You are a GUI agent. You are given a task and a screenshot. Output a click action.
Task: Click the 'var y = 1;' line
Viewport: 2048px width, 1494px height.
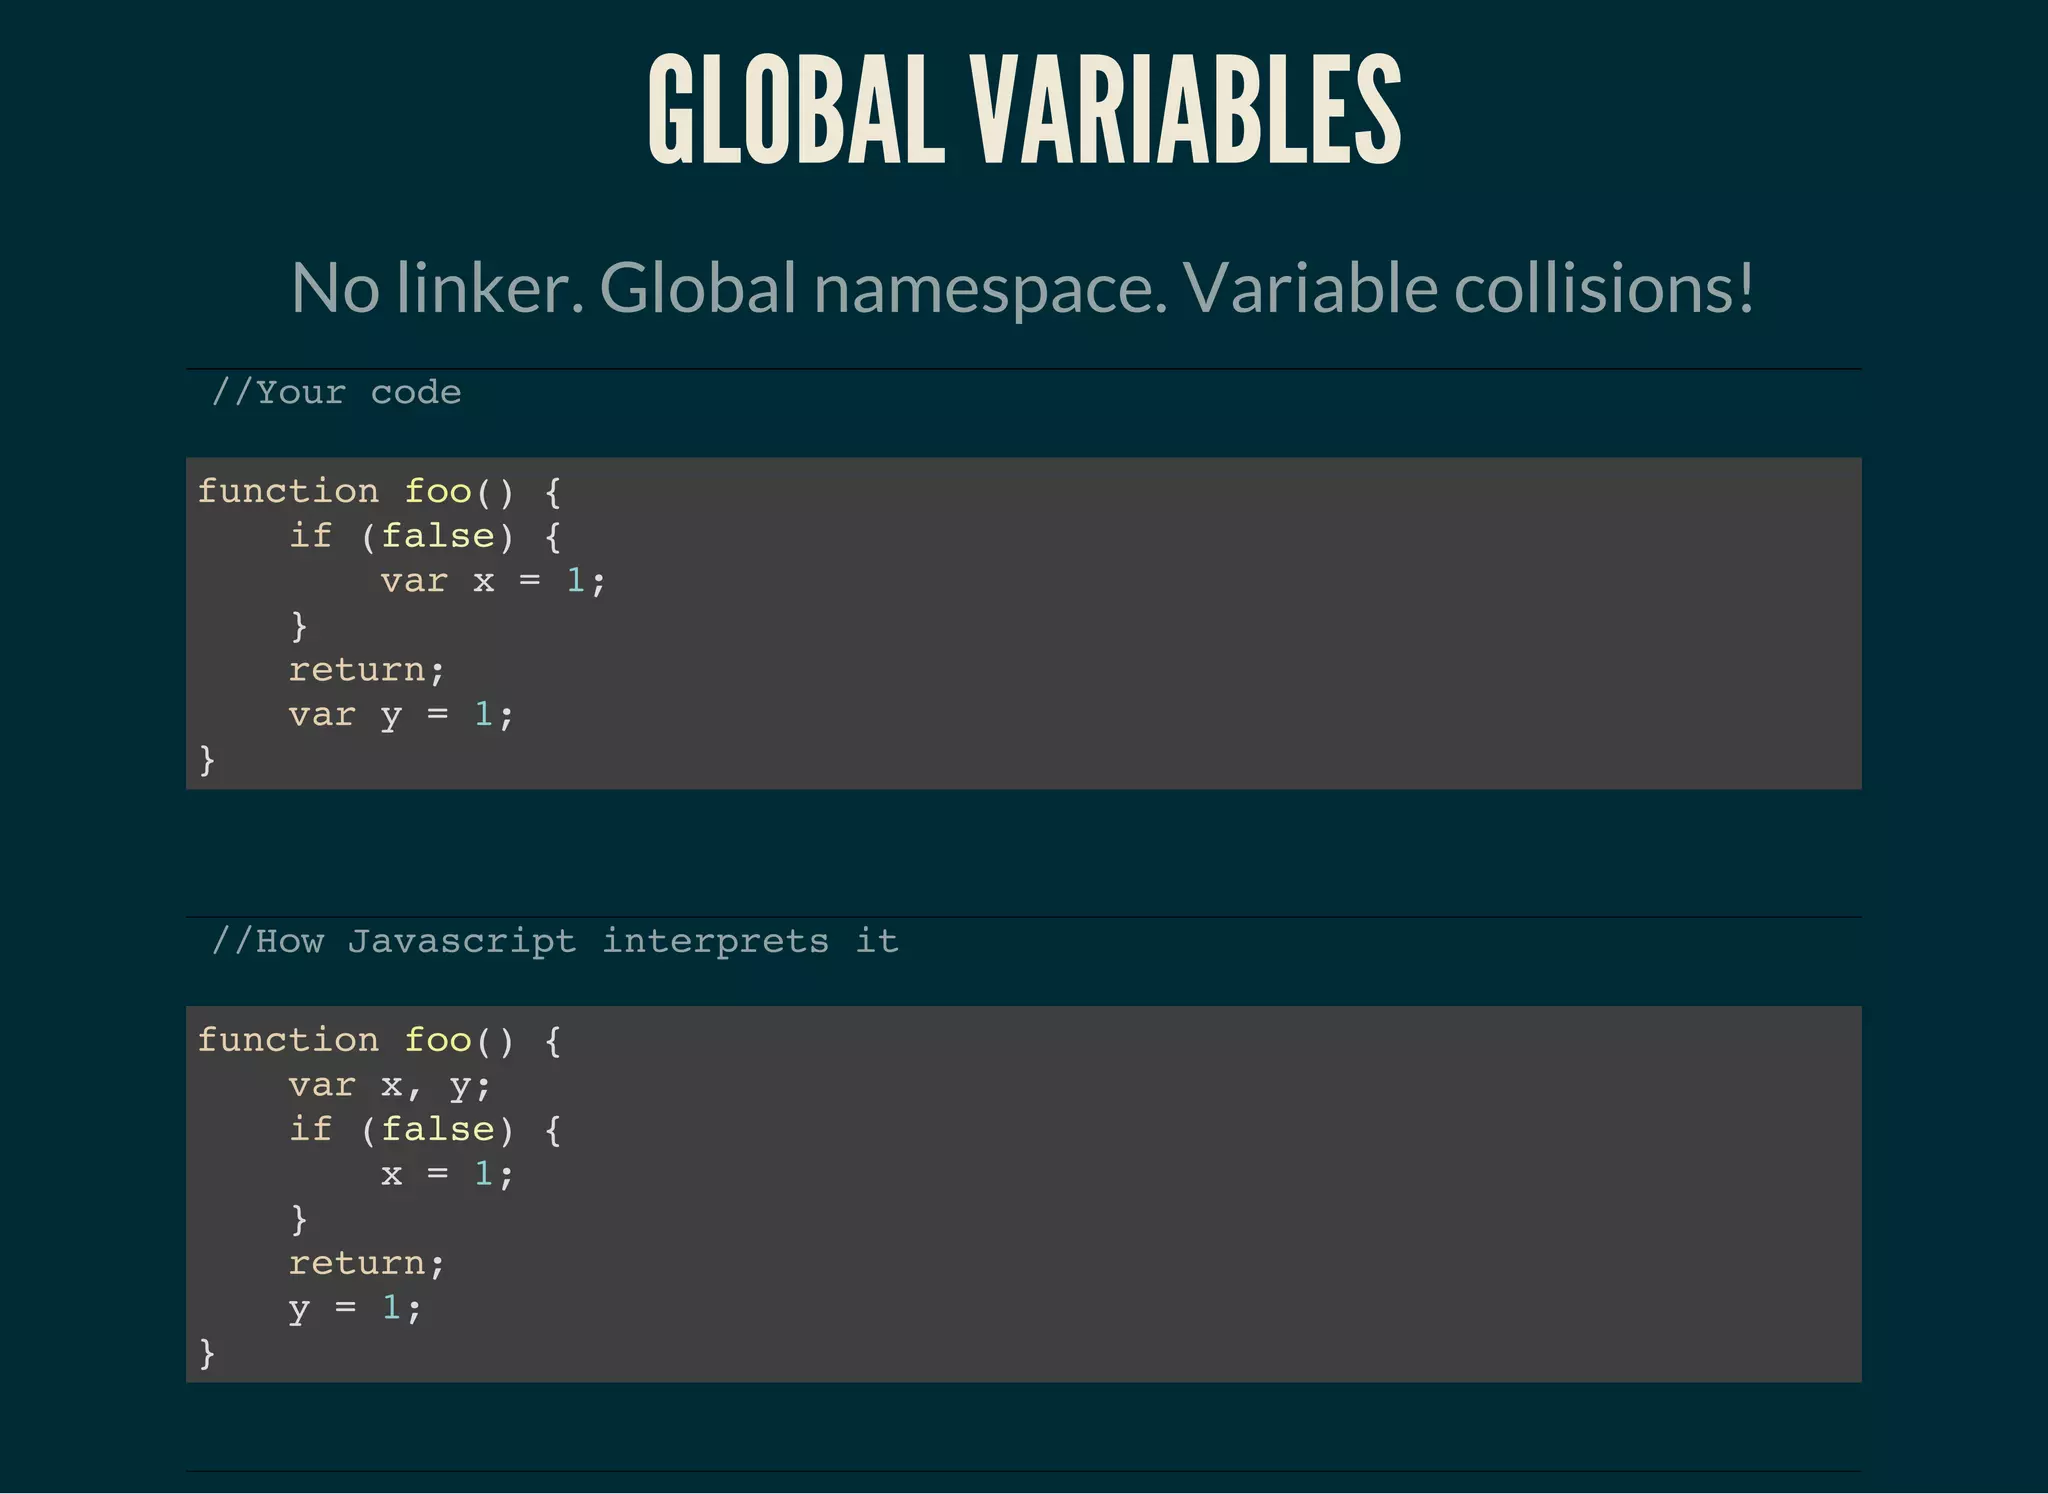tap(401, 715)
